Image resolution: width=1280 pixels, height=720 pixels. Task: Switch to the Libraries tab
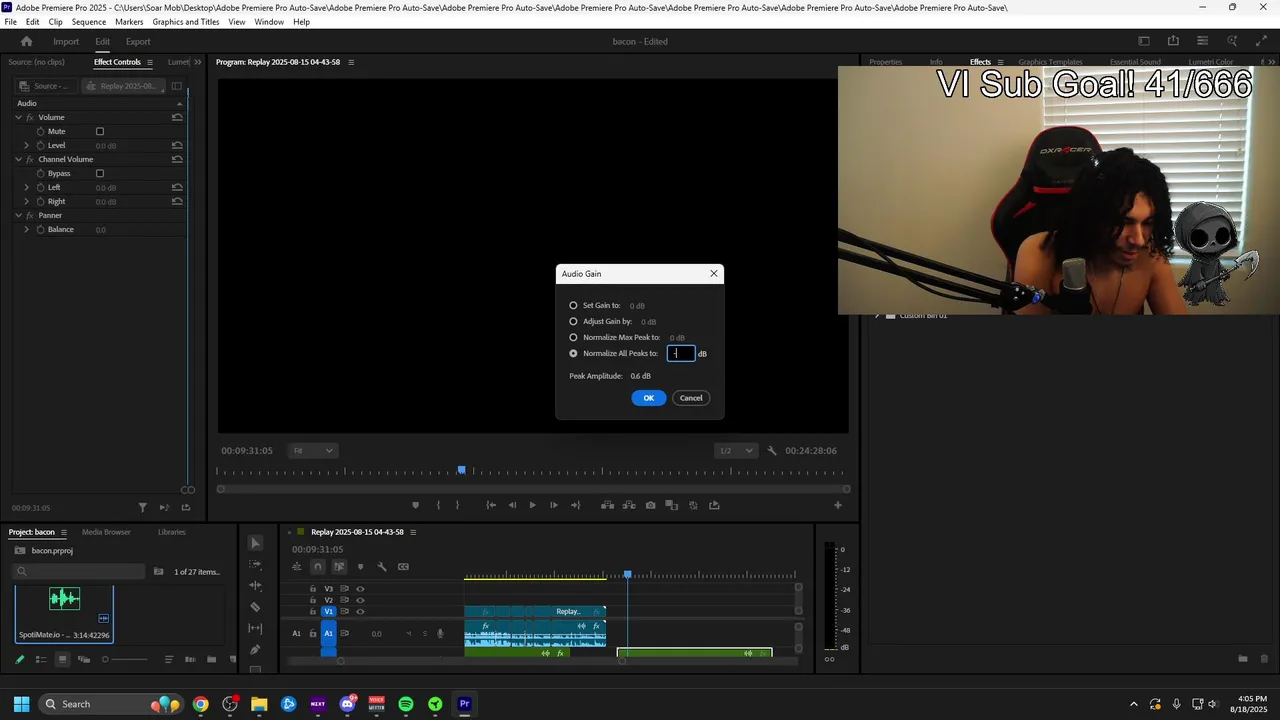[172, 532]
